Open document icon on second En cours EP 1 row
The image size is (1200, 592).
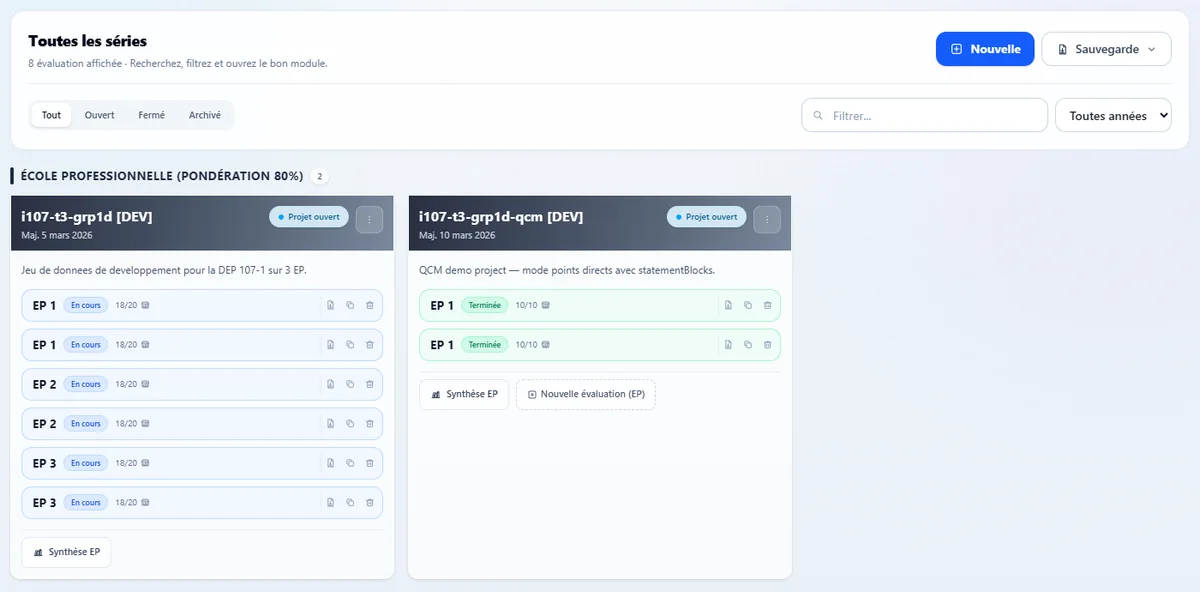(330, 345)
